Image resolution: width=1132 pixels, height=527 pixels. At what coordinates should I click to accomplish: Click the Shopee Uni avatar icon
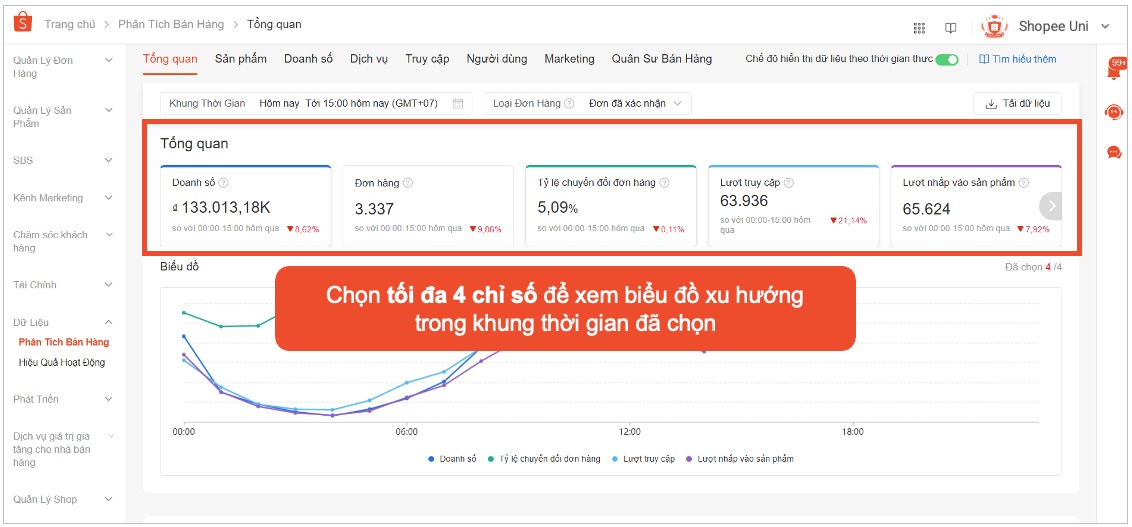point(995,27)
